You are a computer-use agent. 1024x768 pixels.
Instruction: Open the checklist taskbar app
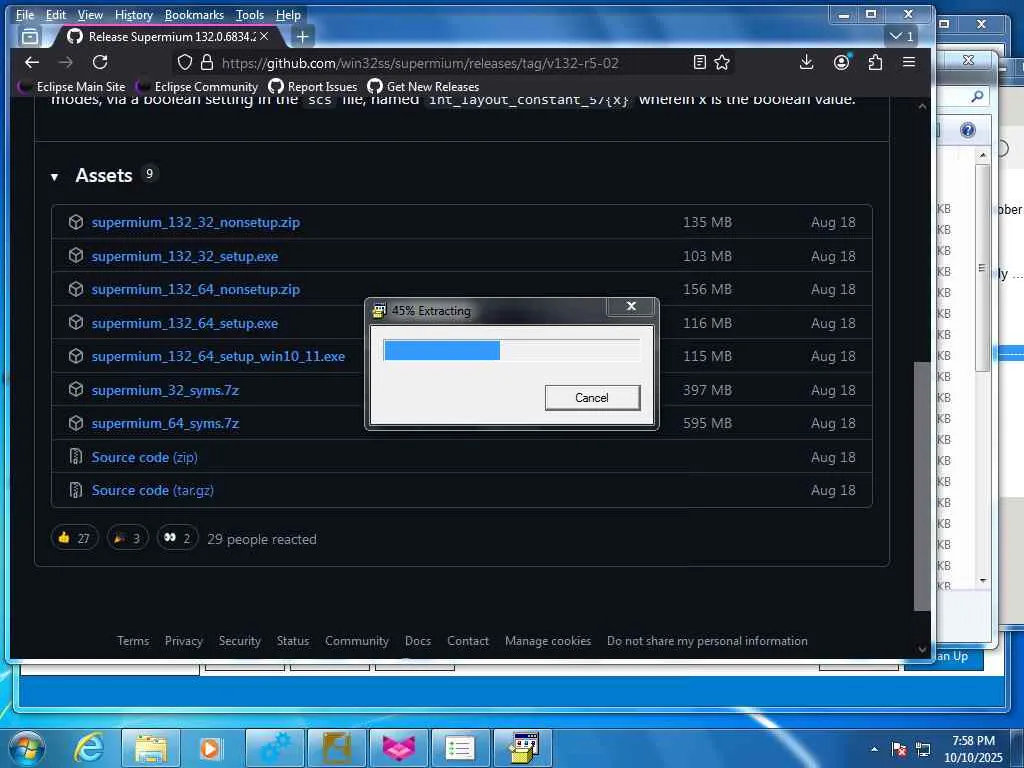coord(460,748)
